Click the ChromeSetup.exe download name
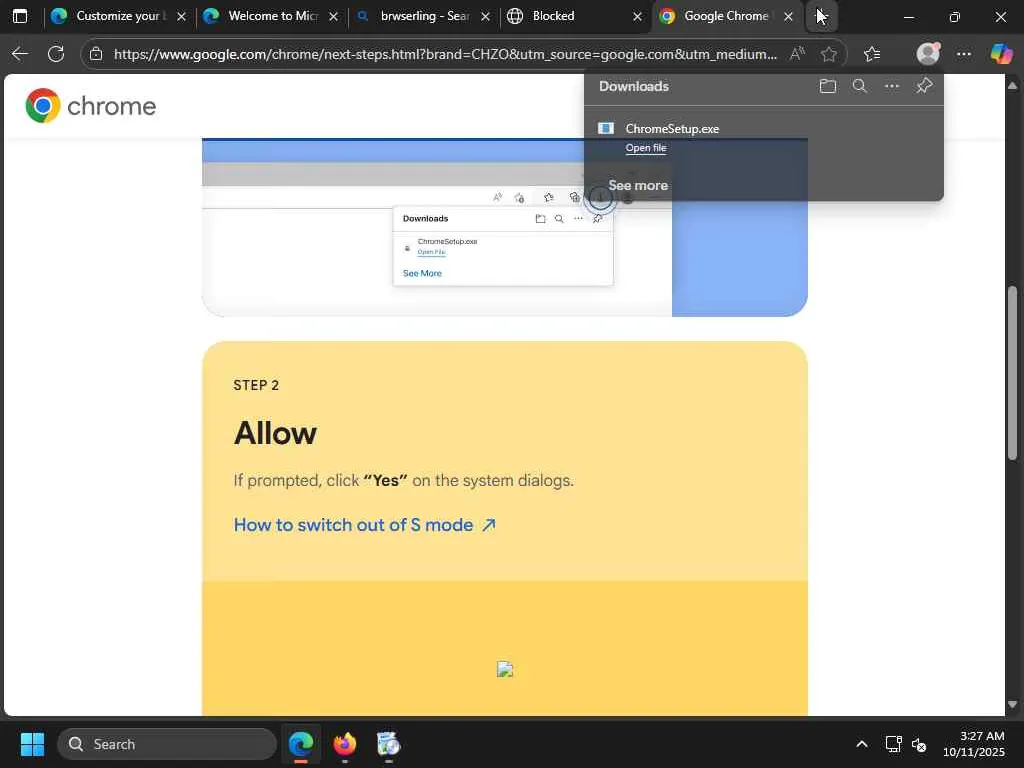 click(x=672, y=129)
